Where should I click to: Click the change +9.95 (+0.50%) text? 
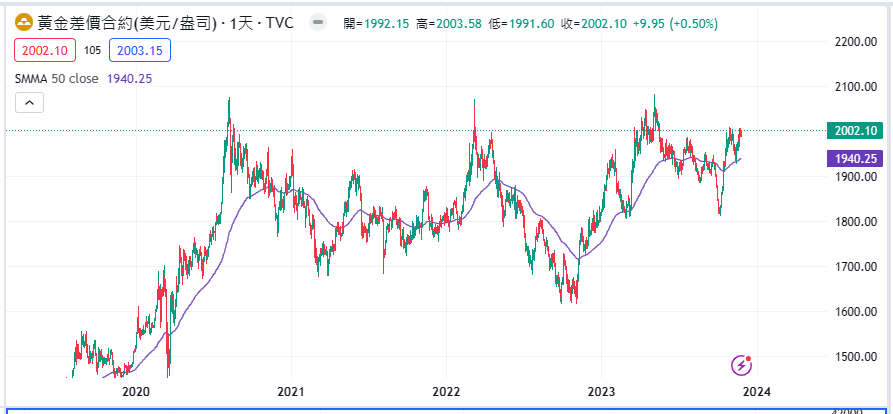[674, 24]
